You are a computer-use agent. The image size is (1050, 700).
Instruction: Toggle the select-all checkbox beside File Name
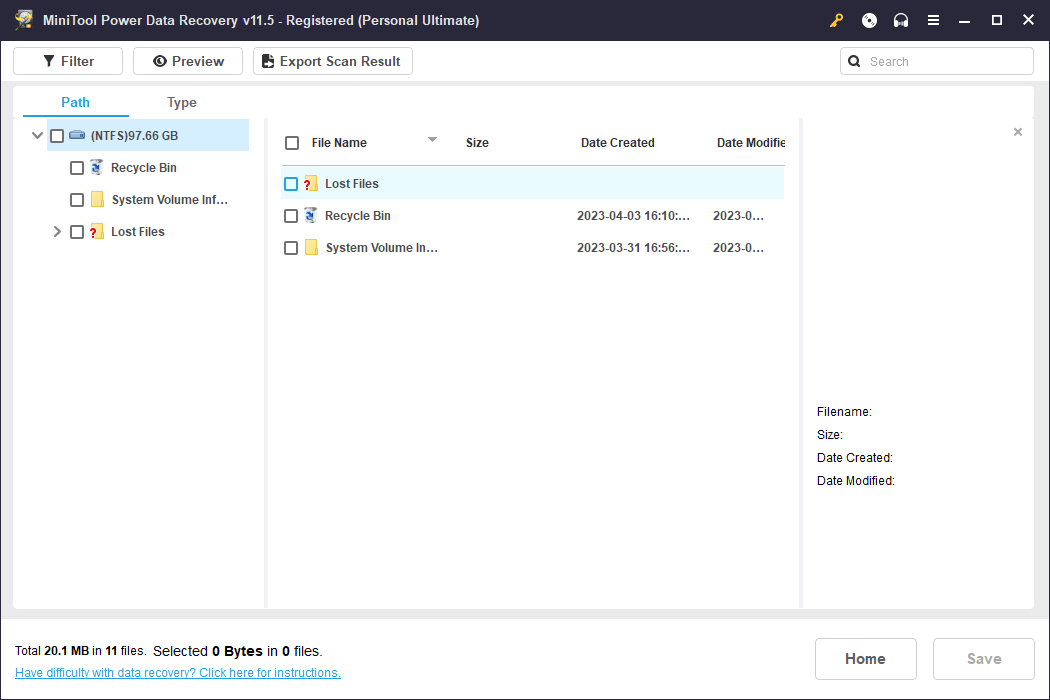click(x=292, y=143)
